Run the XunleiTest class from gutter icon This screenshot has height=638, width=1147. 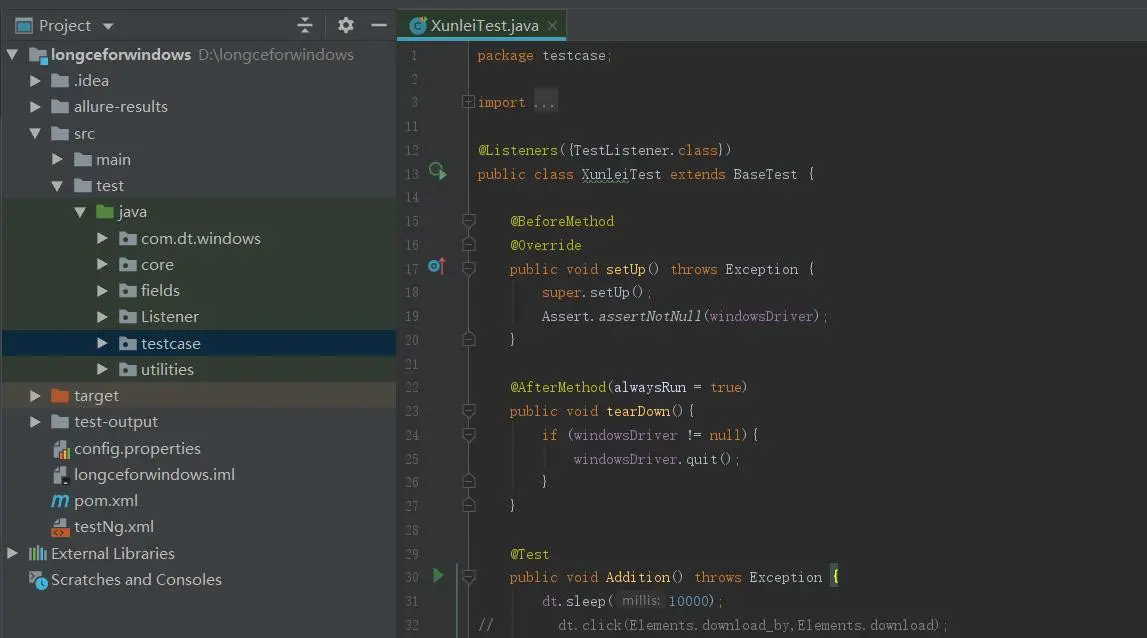coord(437,173)
